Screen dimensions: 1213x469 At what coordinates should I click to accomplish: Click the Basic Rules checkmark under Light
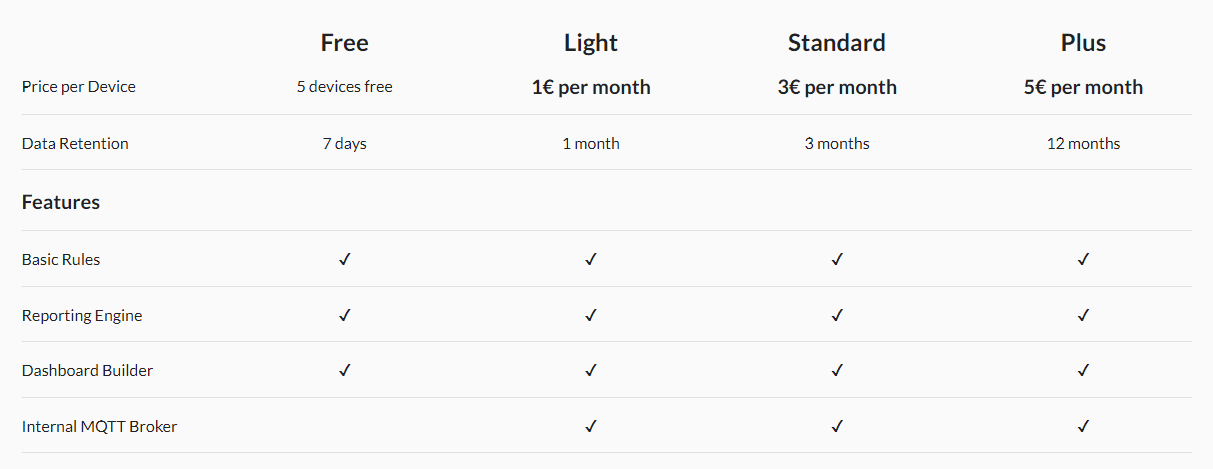pyautogui.click(x=591, y=259)
